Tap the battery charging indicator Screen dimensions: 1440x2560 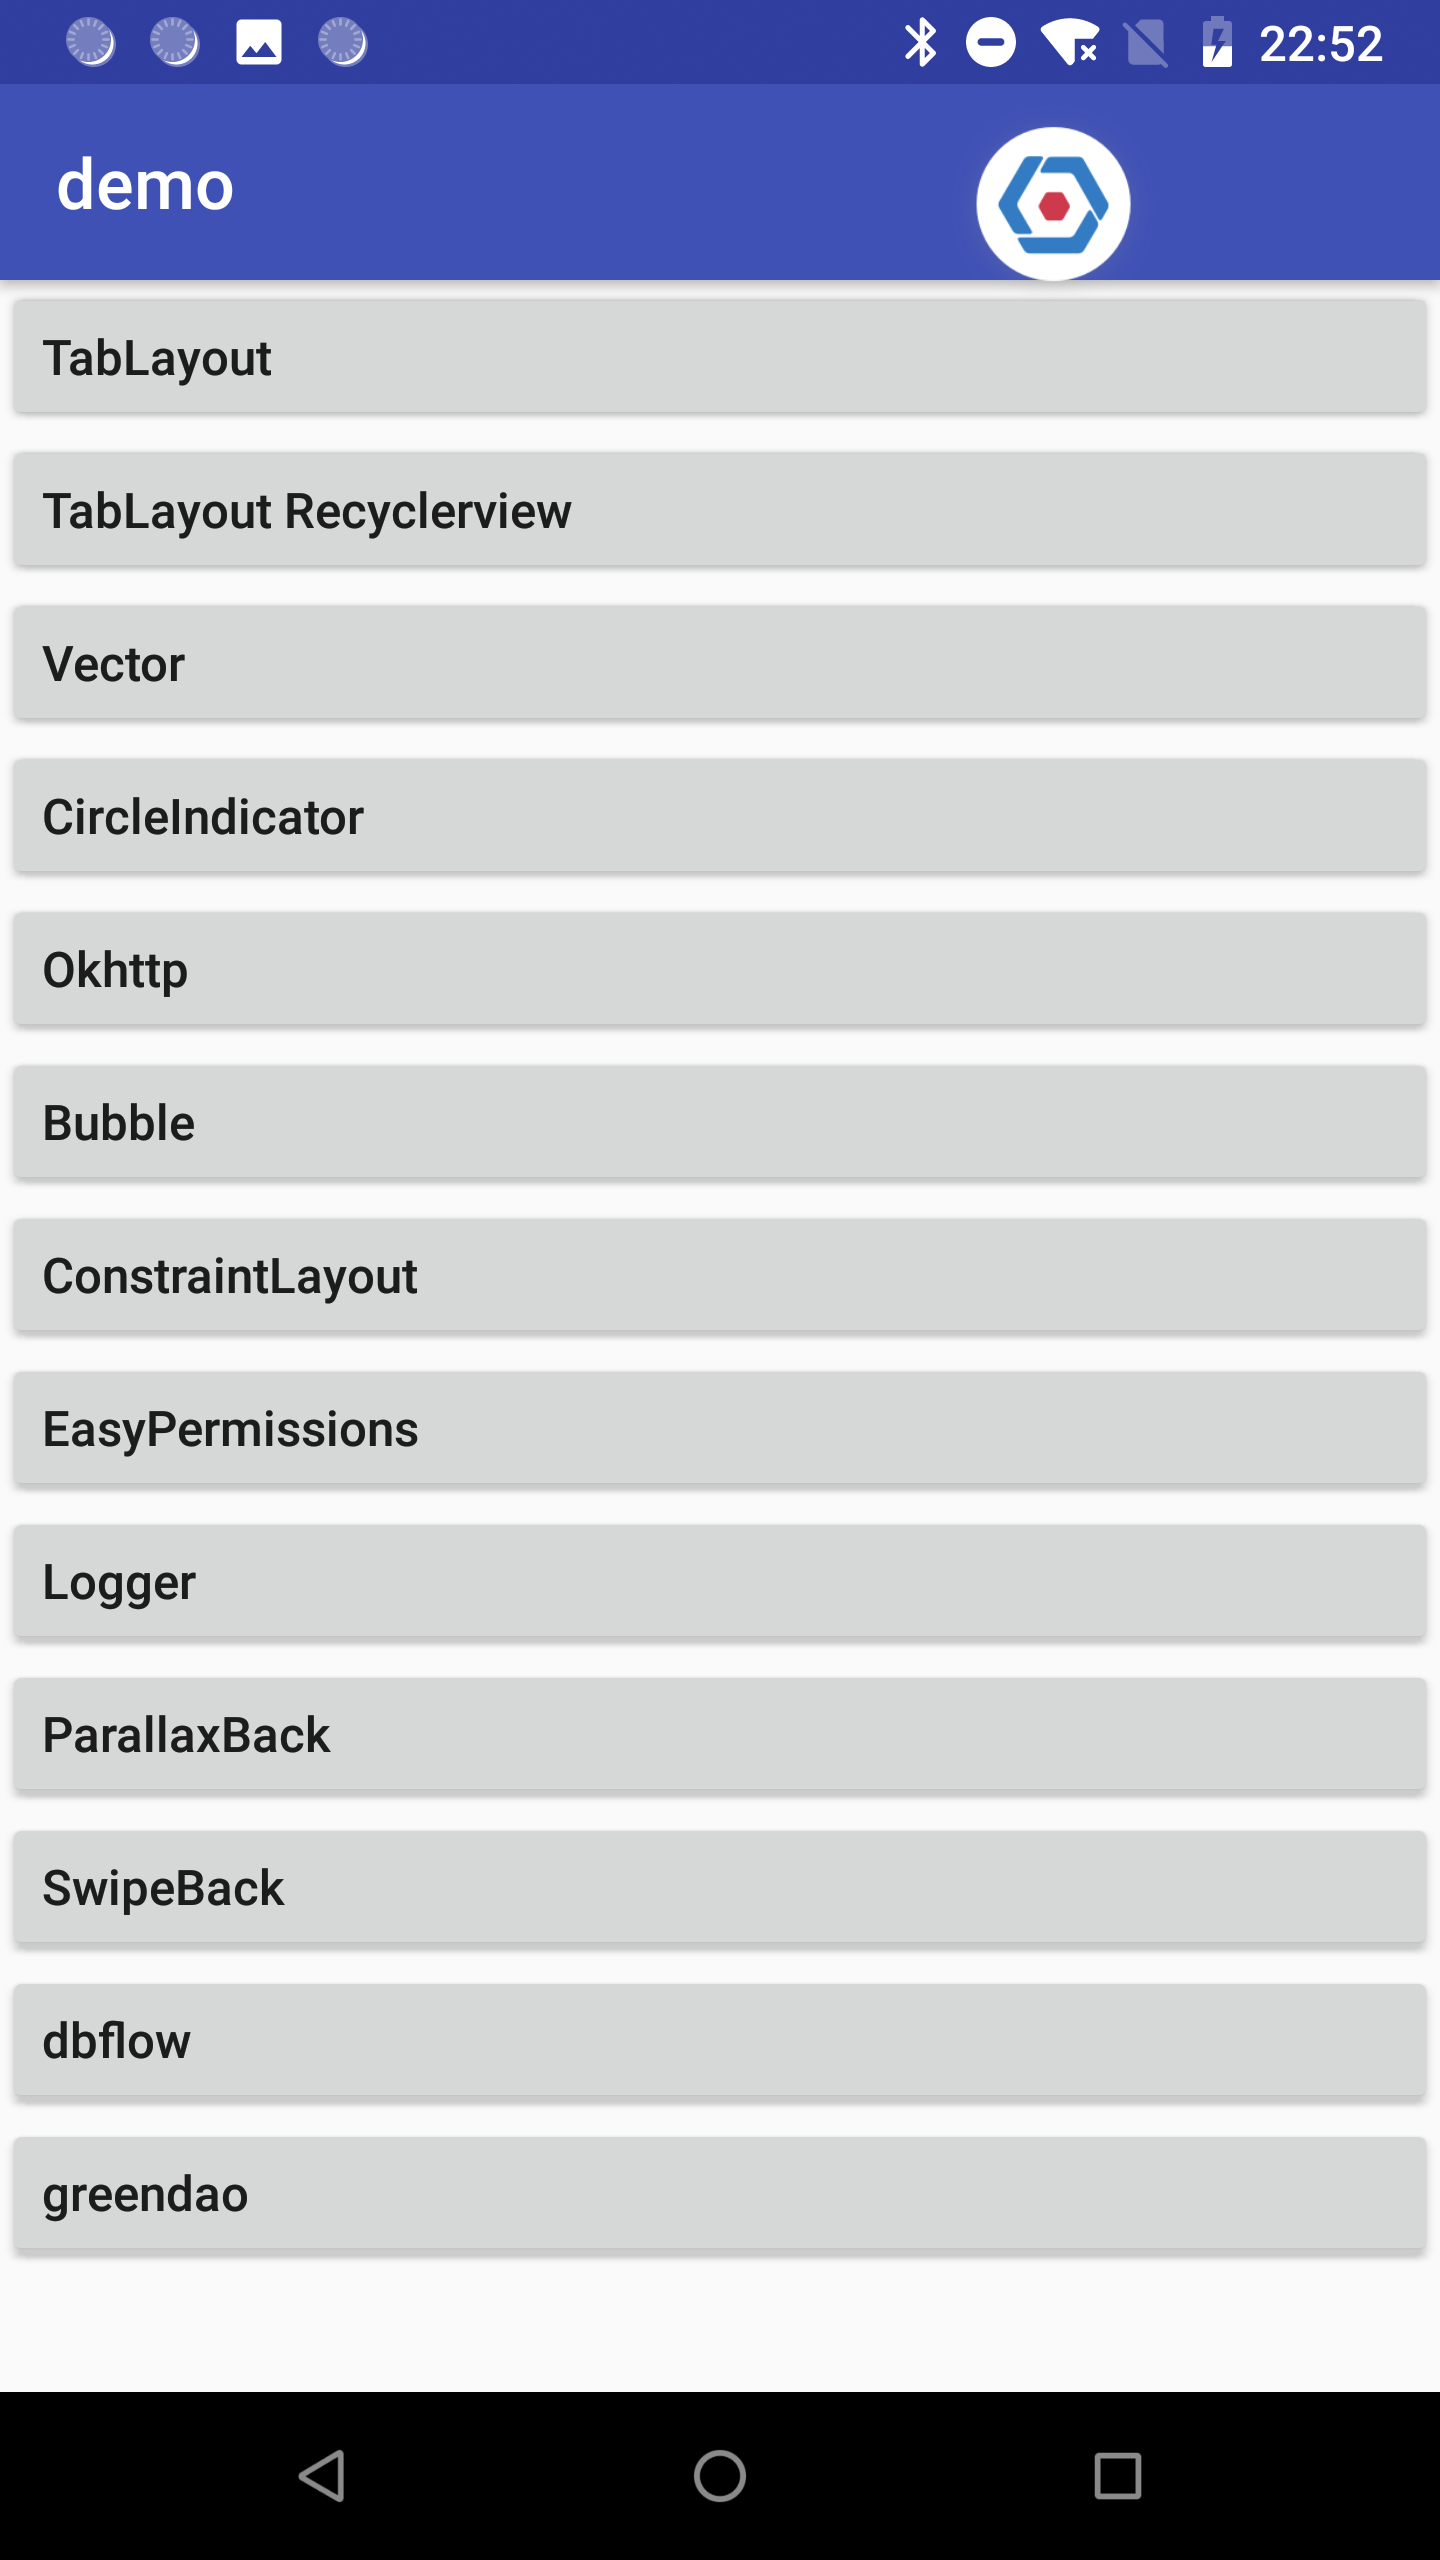click(1218, 41)
